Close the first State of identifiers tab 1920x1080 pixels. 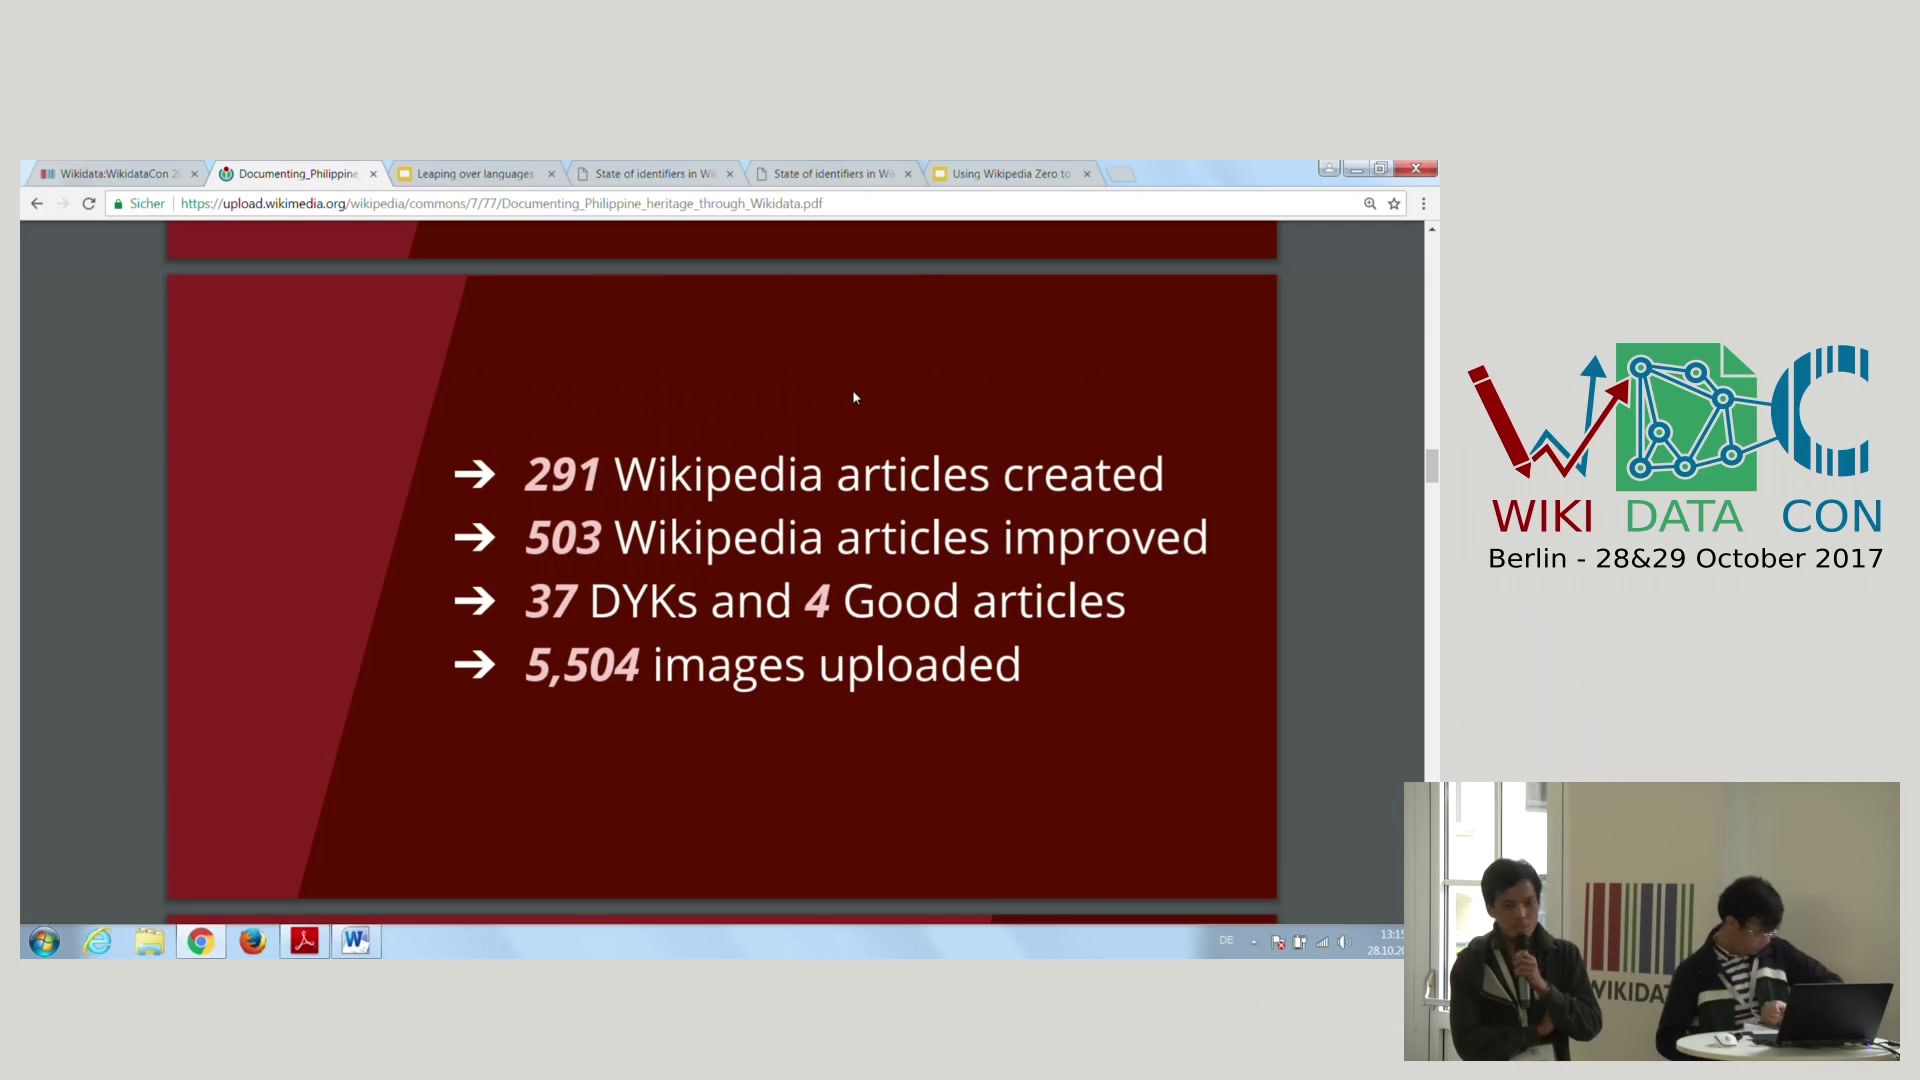coord(730,174)
